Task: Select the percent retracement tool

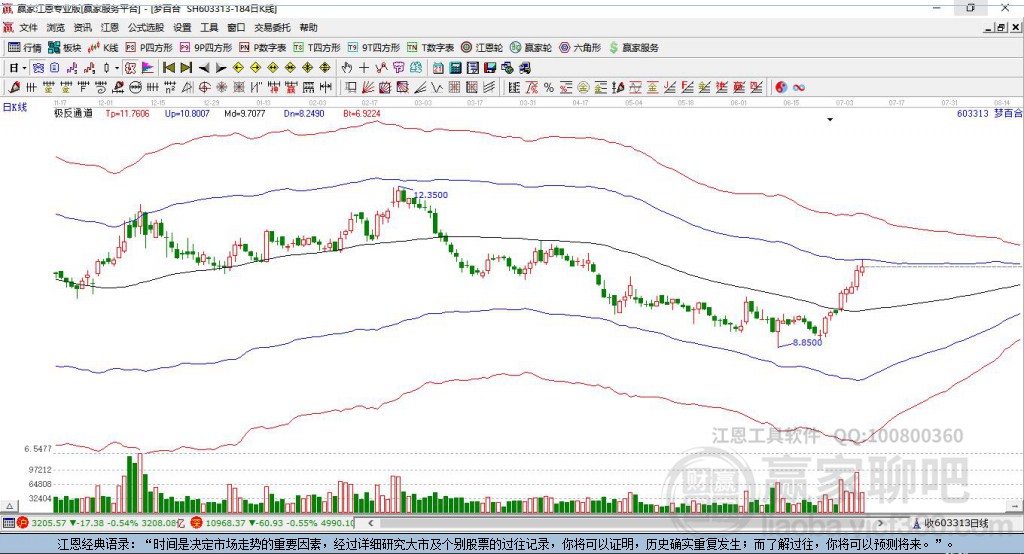Action: pos(549,87)
